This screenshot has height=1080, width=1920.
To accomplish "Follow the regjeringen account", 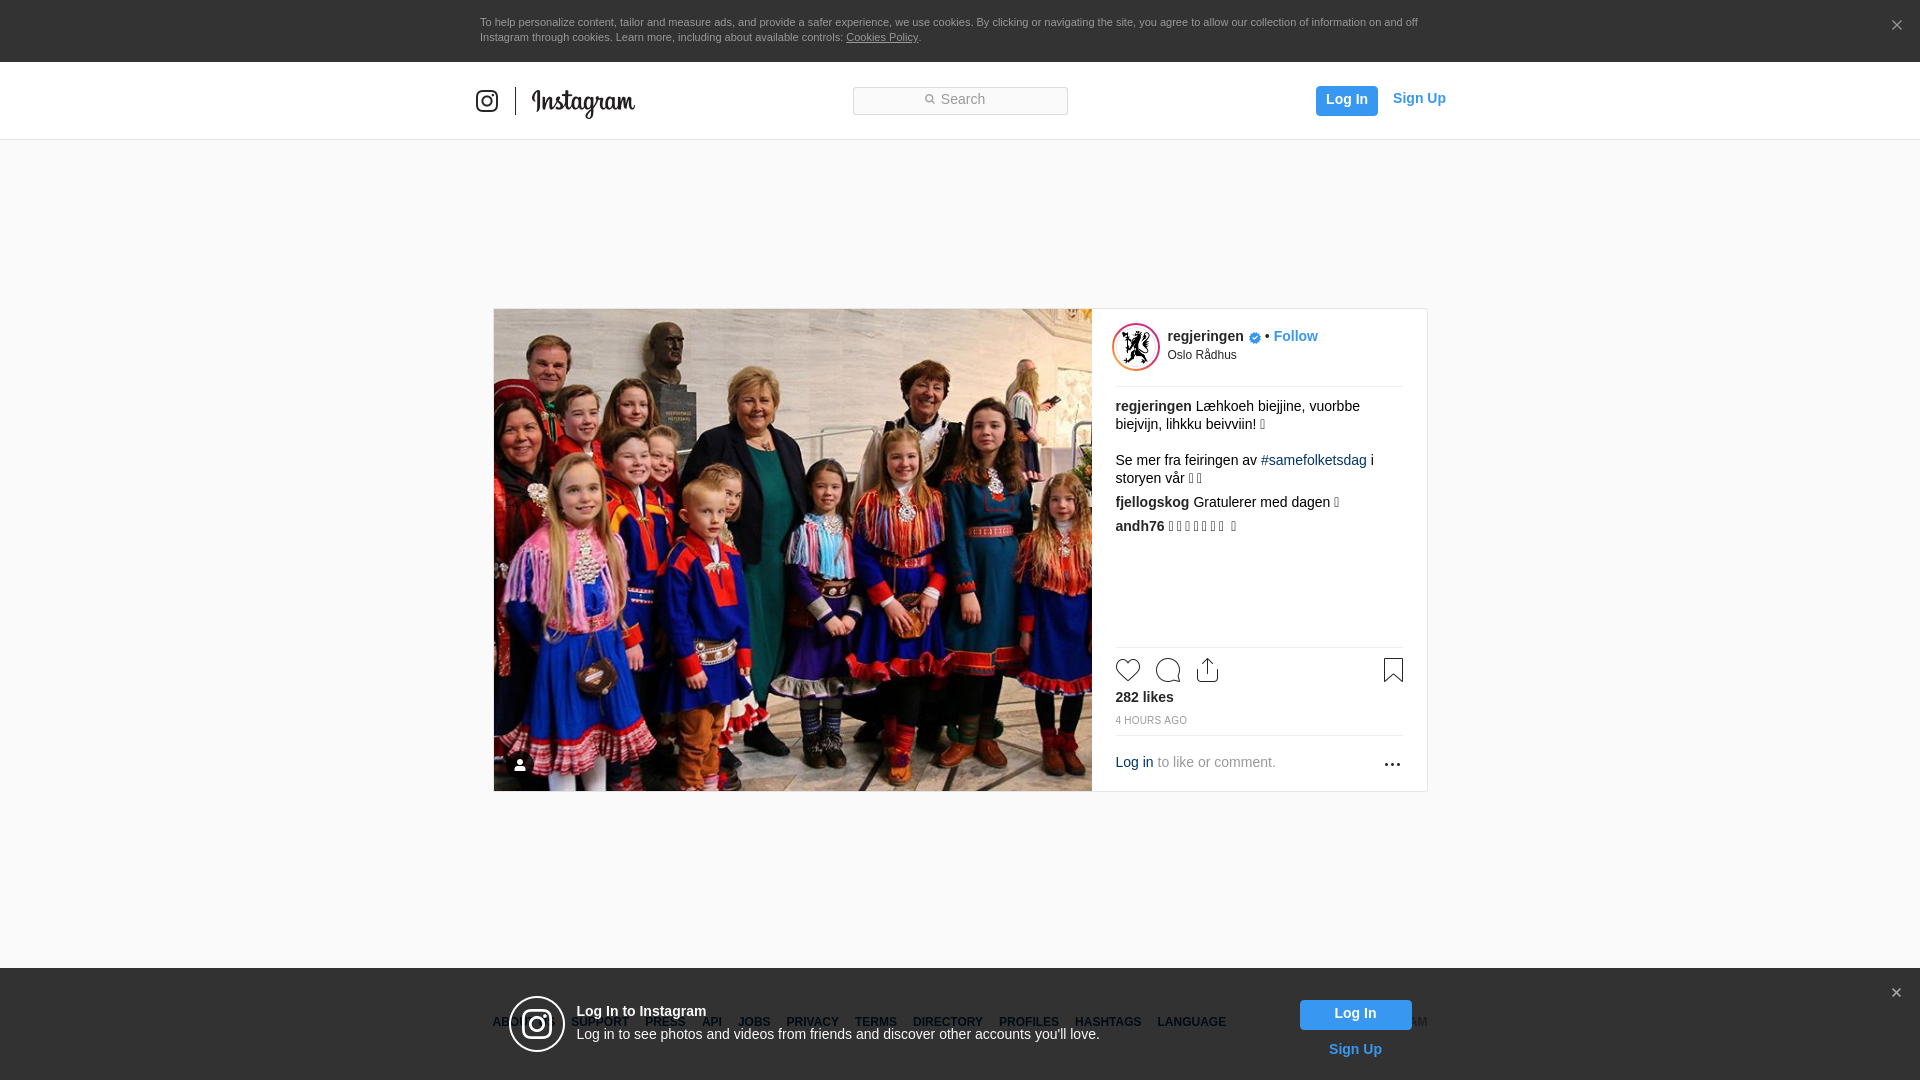I will coord(1296,336).
